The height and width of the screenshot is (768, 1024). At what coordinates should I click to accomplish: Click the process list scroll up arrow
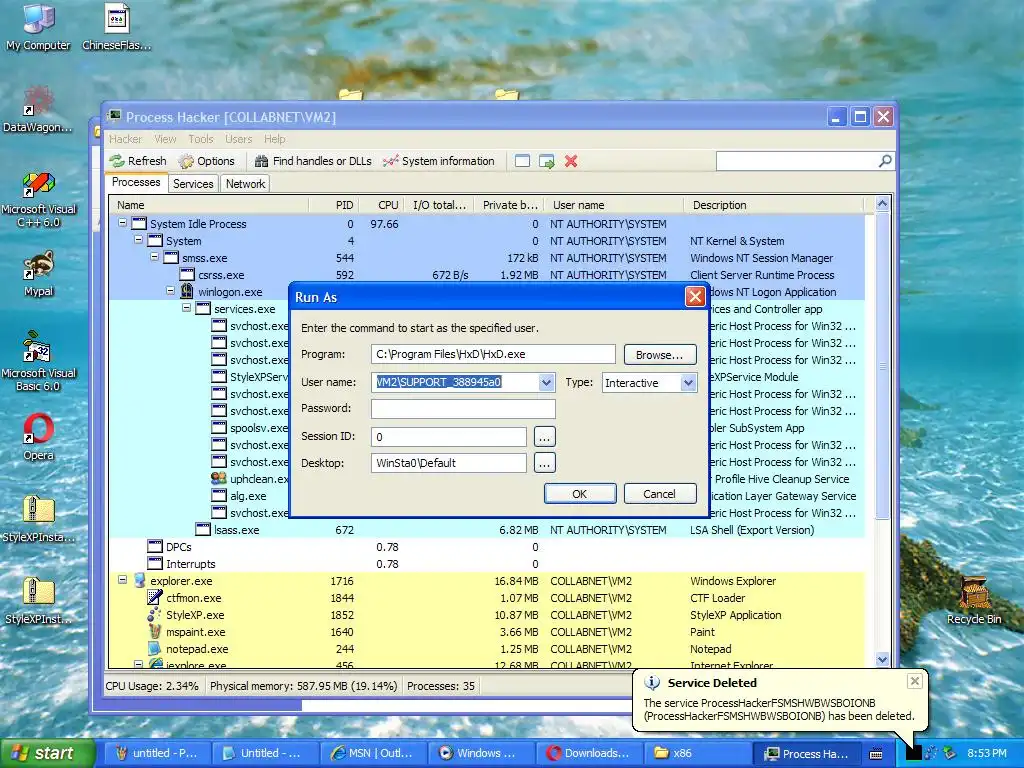click(x=882, y=204)
